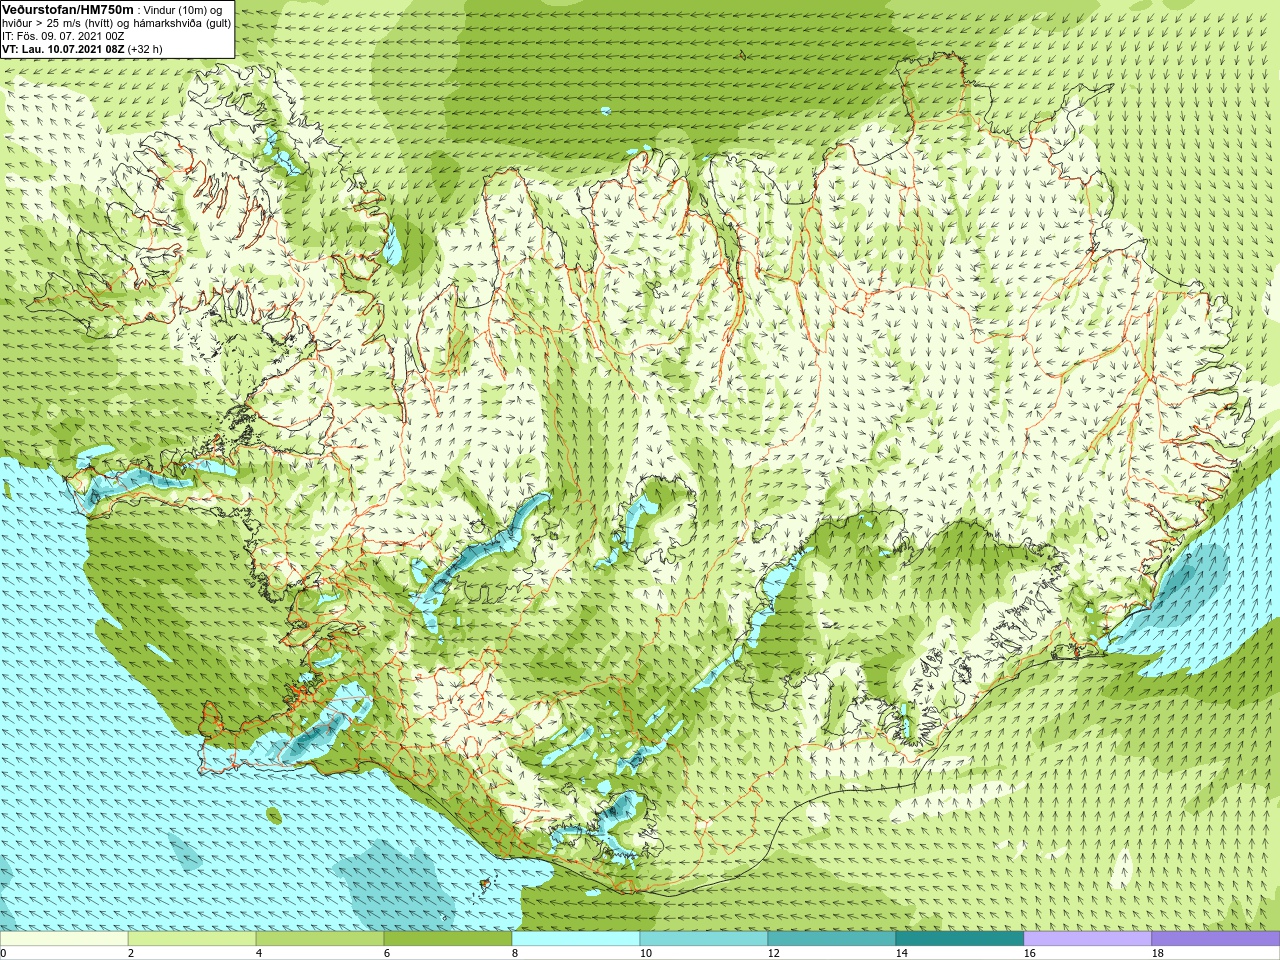This screenshot has height=960, width=1280.
Task: Click the pale yellow 0–2 m/s legend swatch
Action: (64, 939)
